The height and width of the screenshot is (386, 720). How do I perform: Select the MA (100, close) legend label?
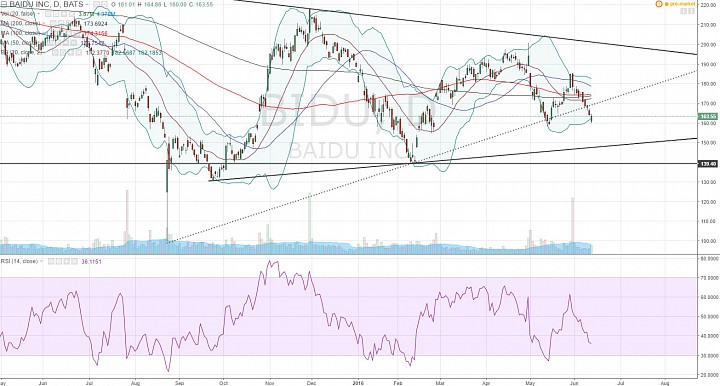[20, 34]
